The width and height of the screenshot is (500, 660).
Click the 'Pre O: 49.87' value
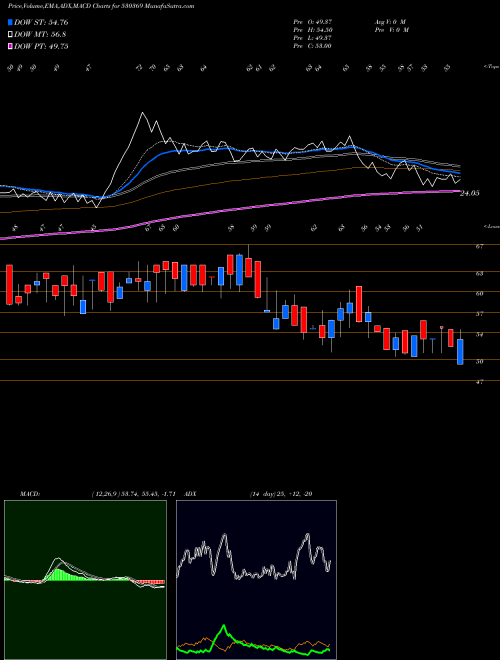coord(312,22)
